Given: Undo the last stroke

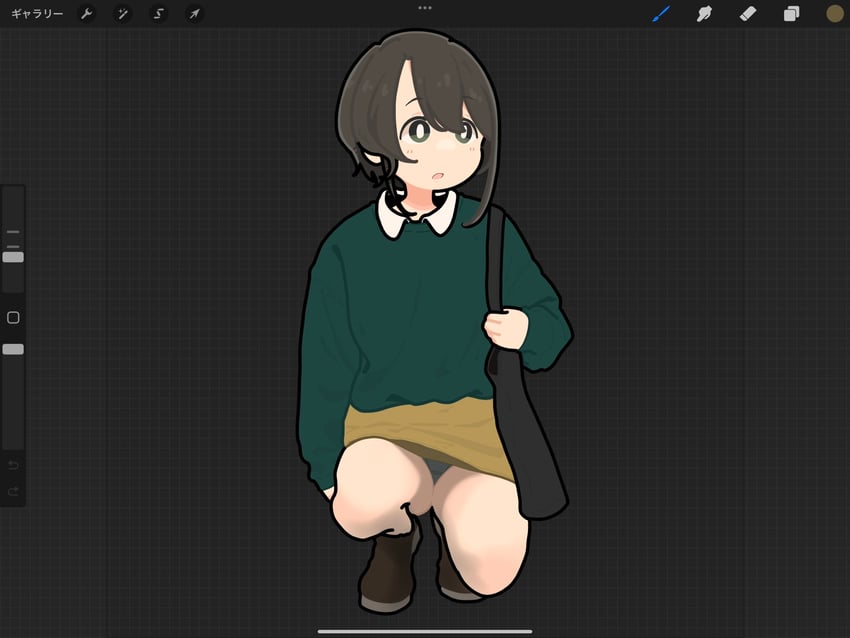Looking at the screenshot, I should point(13,465).
